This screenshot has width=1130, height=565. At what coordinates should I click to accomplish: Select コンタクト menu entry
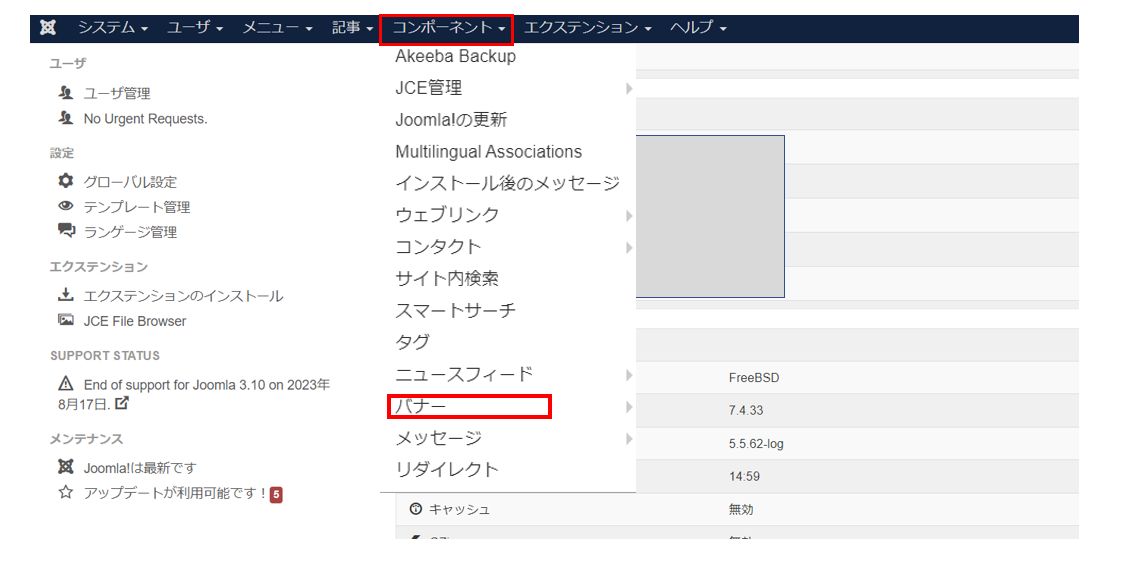click(x=438, y=247)
